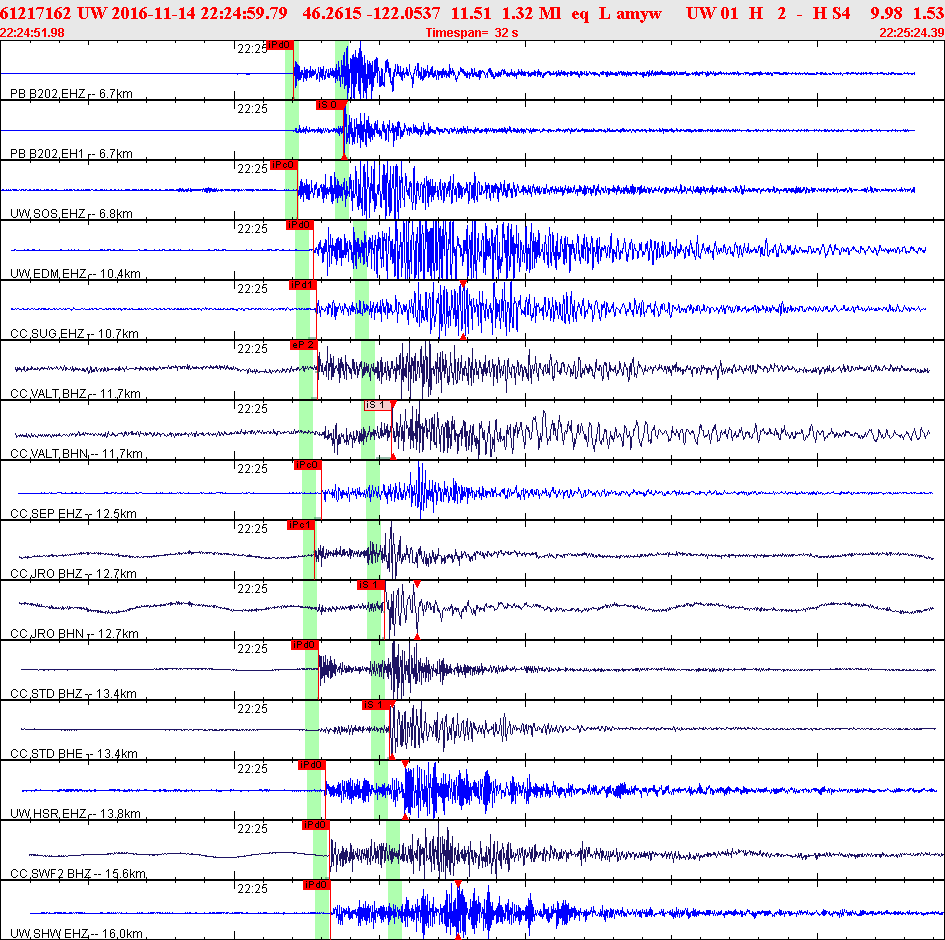Viewport: 945px width, 940px height.
Task: Click the CC.SEP.EHZ 12.5km station label
Action: click(74, 514)
